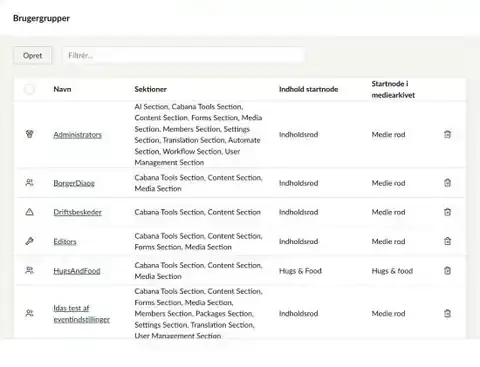480x367 pixels.
Task: Click the HugsAndFood sections list text
Action: [x=198, y=271]
